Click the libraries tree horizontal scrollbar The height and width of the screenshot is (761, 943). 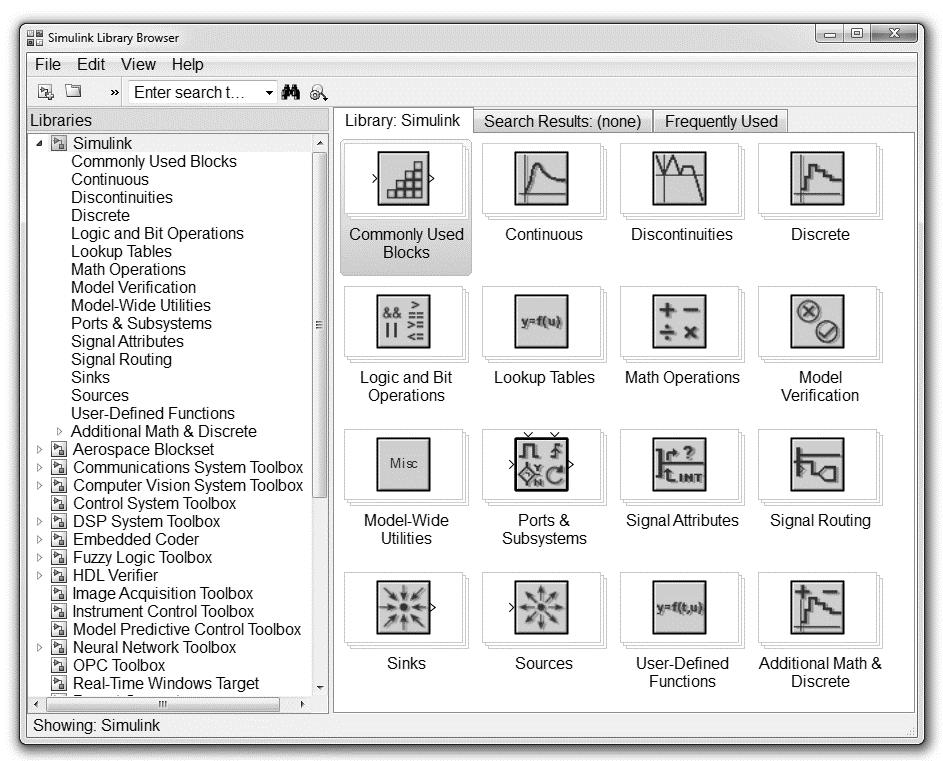tap(163, 704)
